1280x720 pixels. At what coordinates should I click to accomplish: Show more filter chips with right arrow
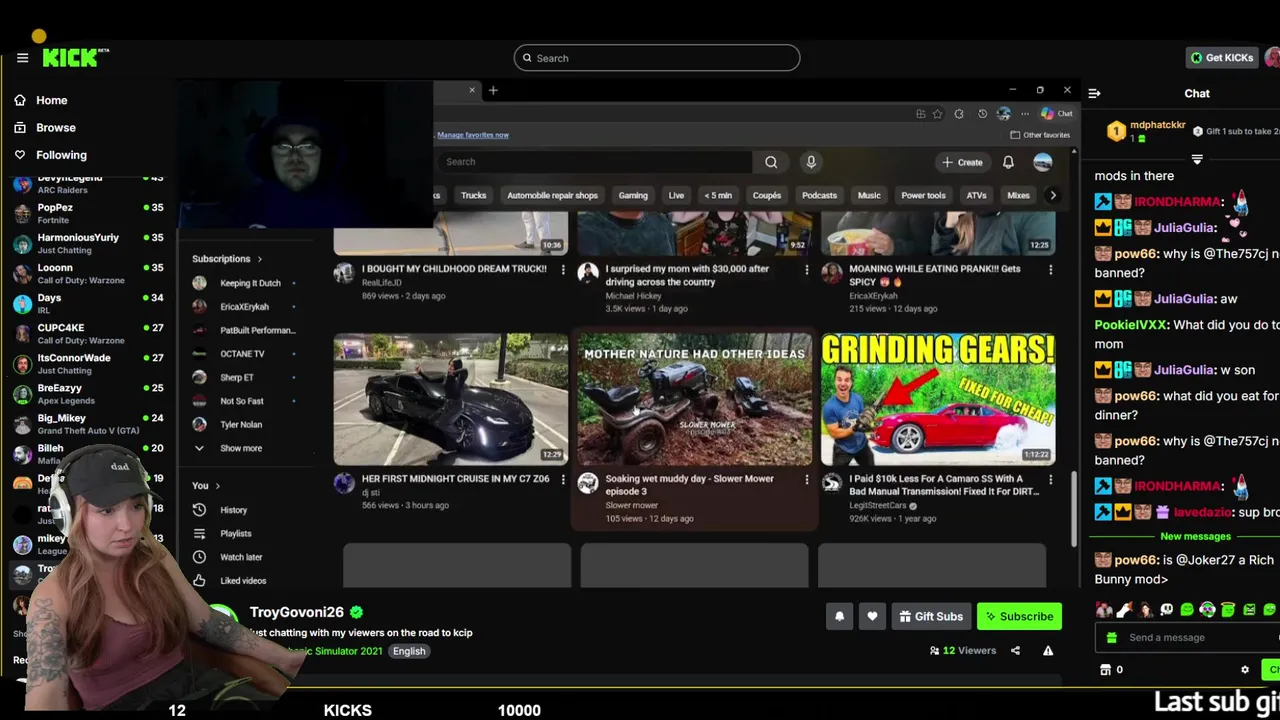1052,195
